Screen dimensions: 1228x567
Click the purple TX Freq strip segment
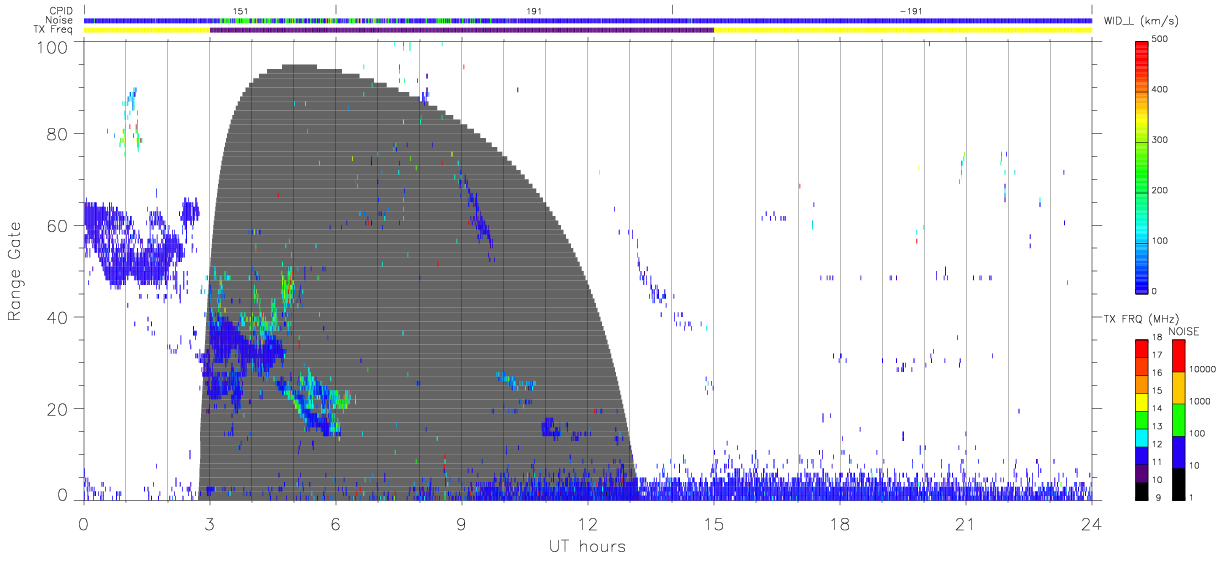[462, 30]
